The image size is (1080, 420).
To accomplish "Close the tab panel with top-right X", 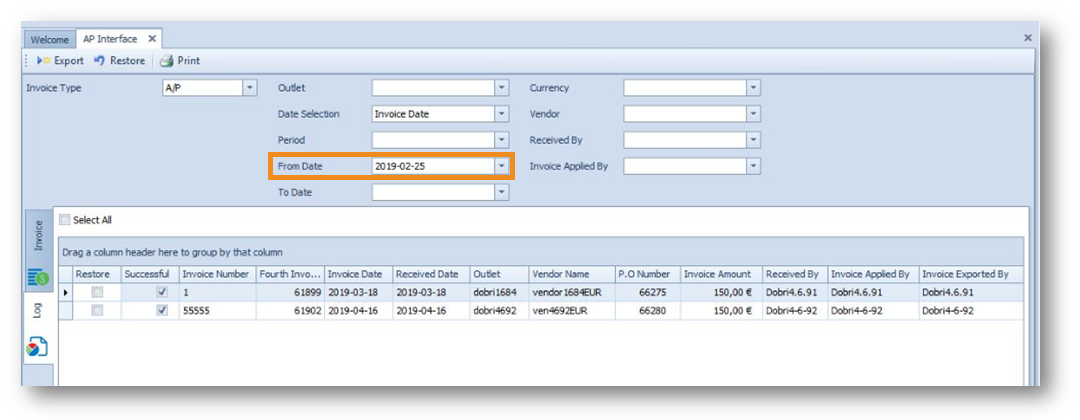I will (x=1027, y=37).
